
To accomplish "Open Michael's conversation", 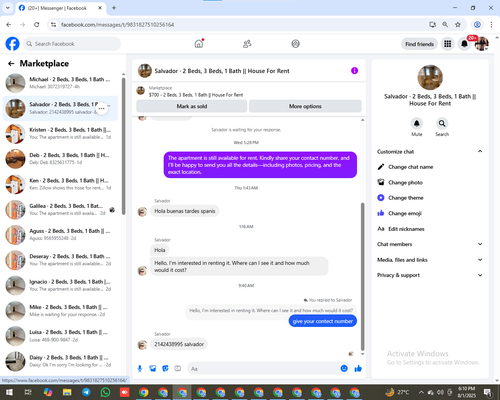I will click(60, 83).
